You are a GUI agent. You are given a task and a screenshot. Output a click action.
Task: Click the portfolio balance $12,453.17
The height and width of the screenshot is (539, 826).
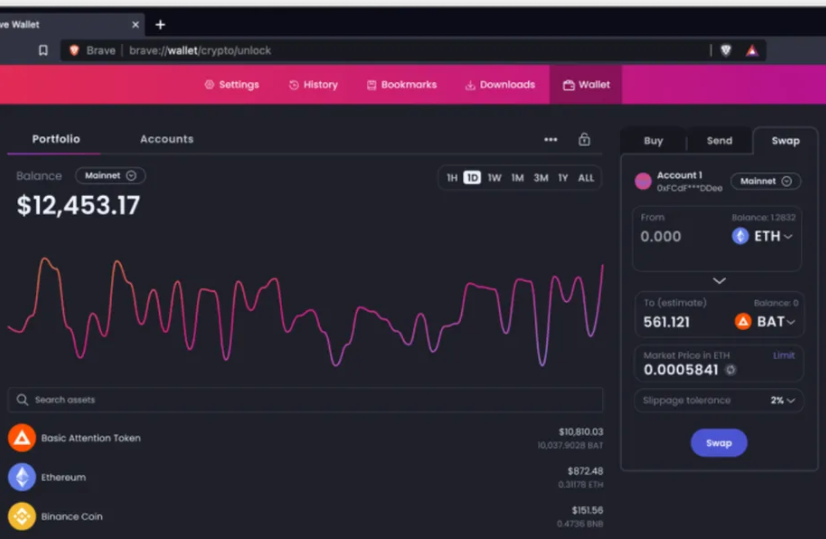click(78, 205)
